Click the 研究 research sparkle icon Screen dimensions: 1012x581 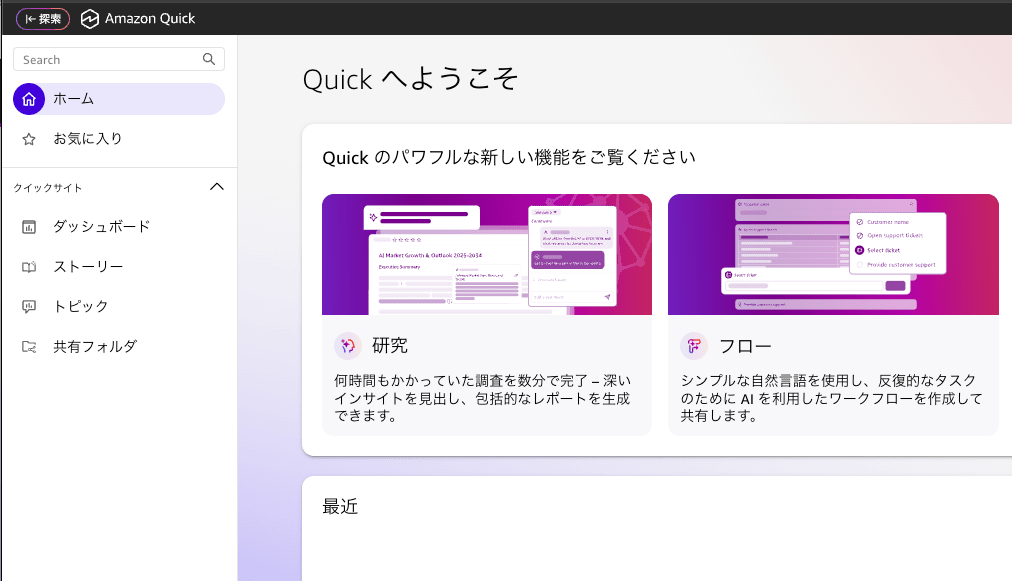tap(346, 345)
